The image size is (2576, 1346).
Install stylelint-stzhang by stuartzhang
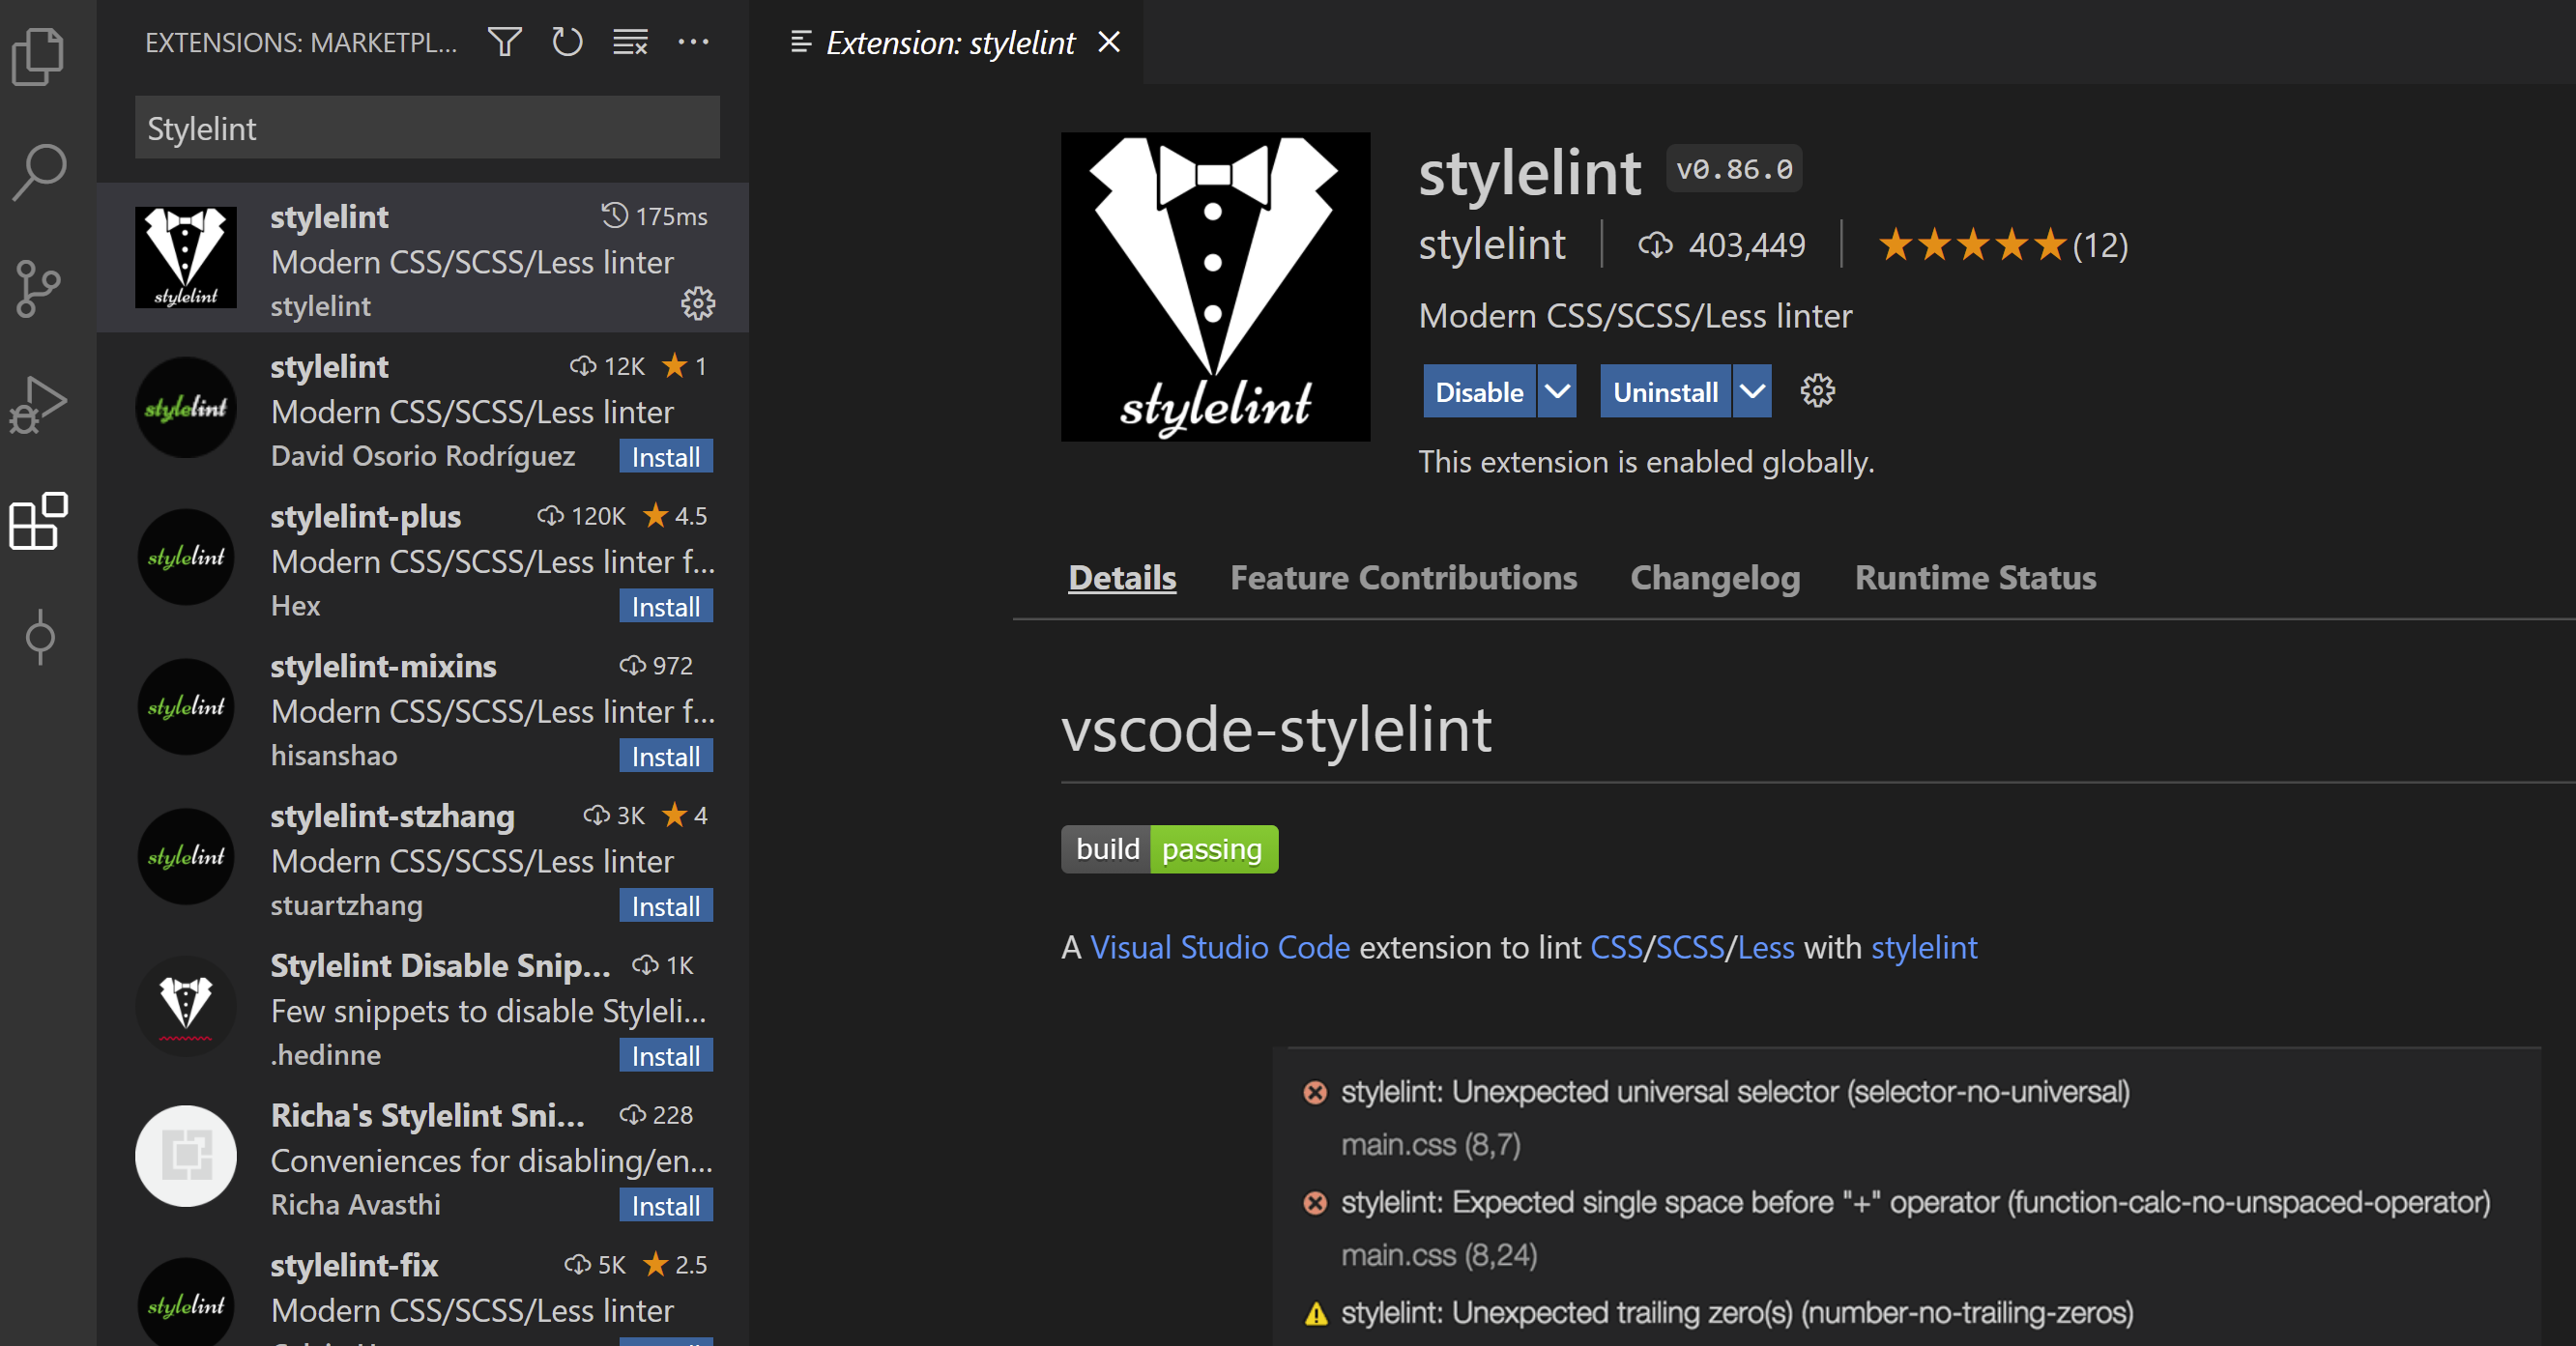tap(666, 906)
